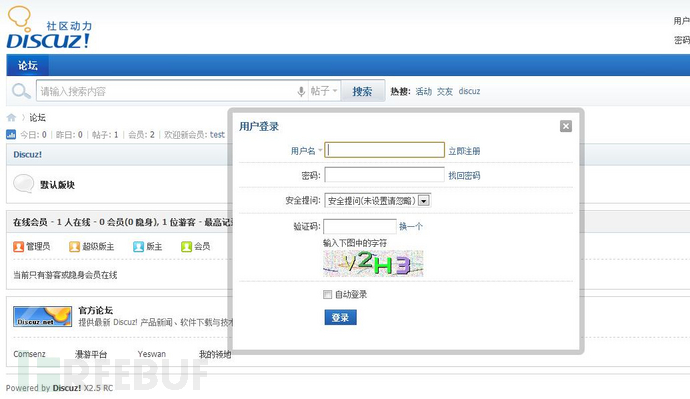This screenshot has height=399, width=690.
Task: Click the 超级版主 member legend icon
Action: [74, 246]
